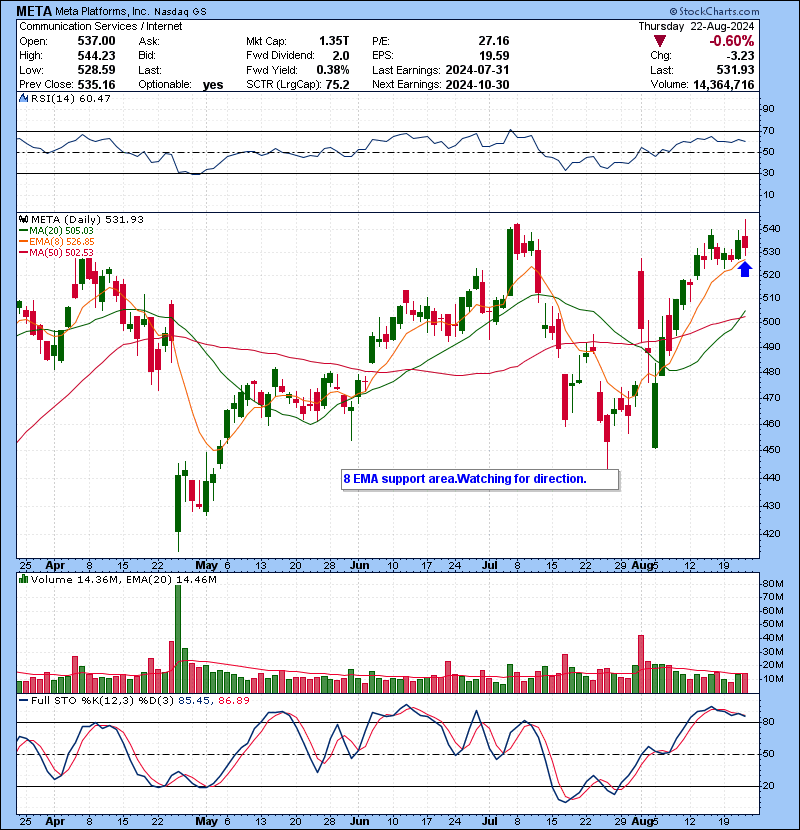Viewport: 800px width, 830px height.
Task: Click the Nasdaq GS exchange label
Action: [x=181, y=12]
